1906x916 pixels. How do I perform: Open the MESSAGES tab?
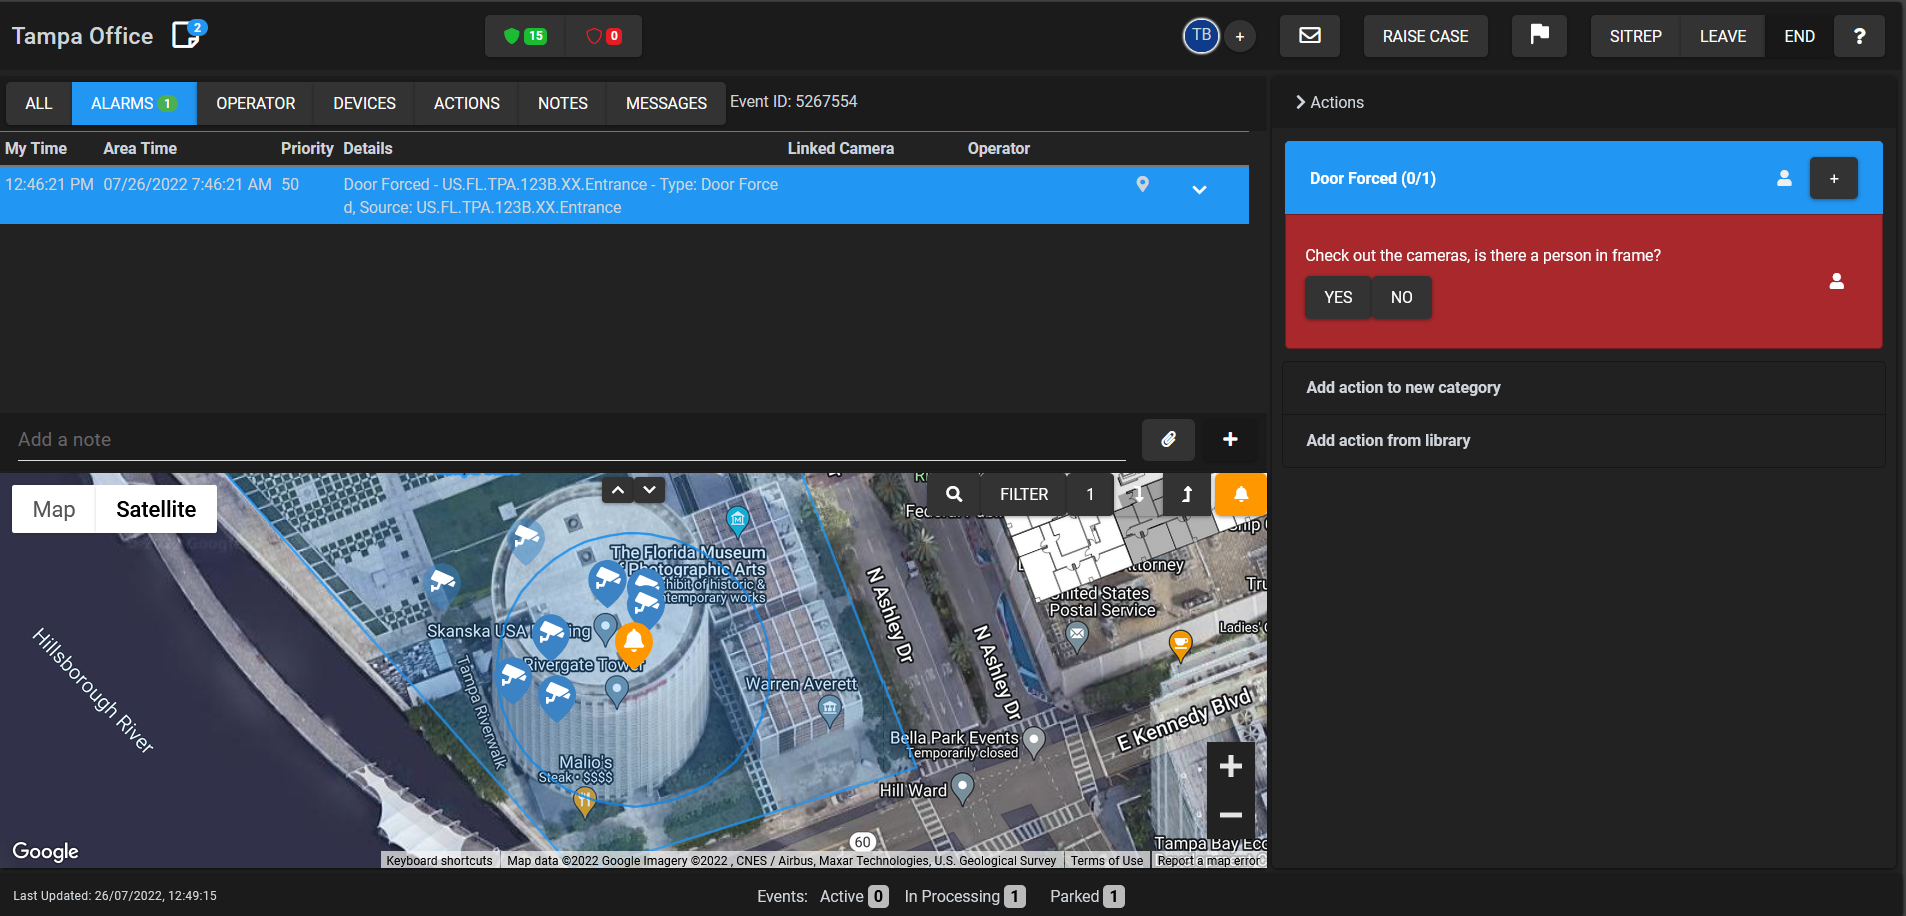click(666, 103)
